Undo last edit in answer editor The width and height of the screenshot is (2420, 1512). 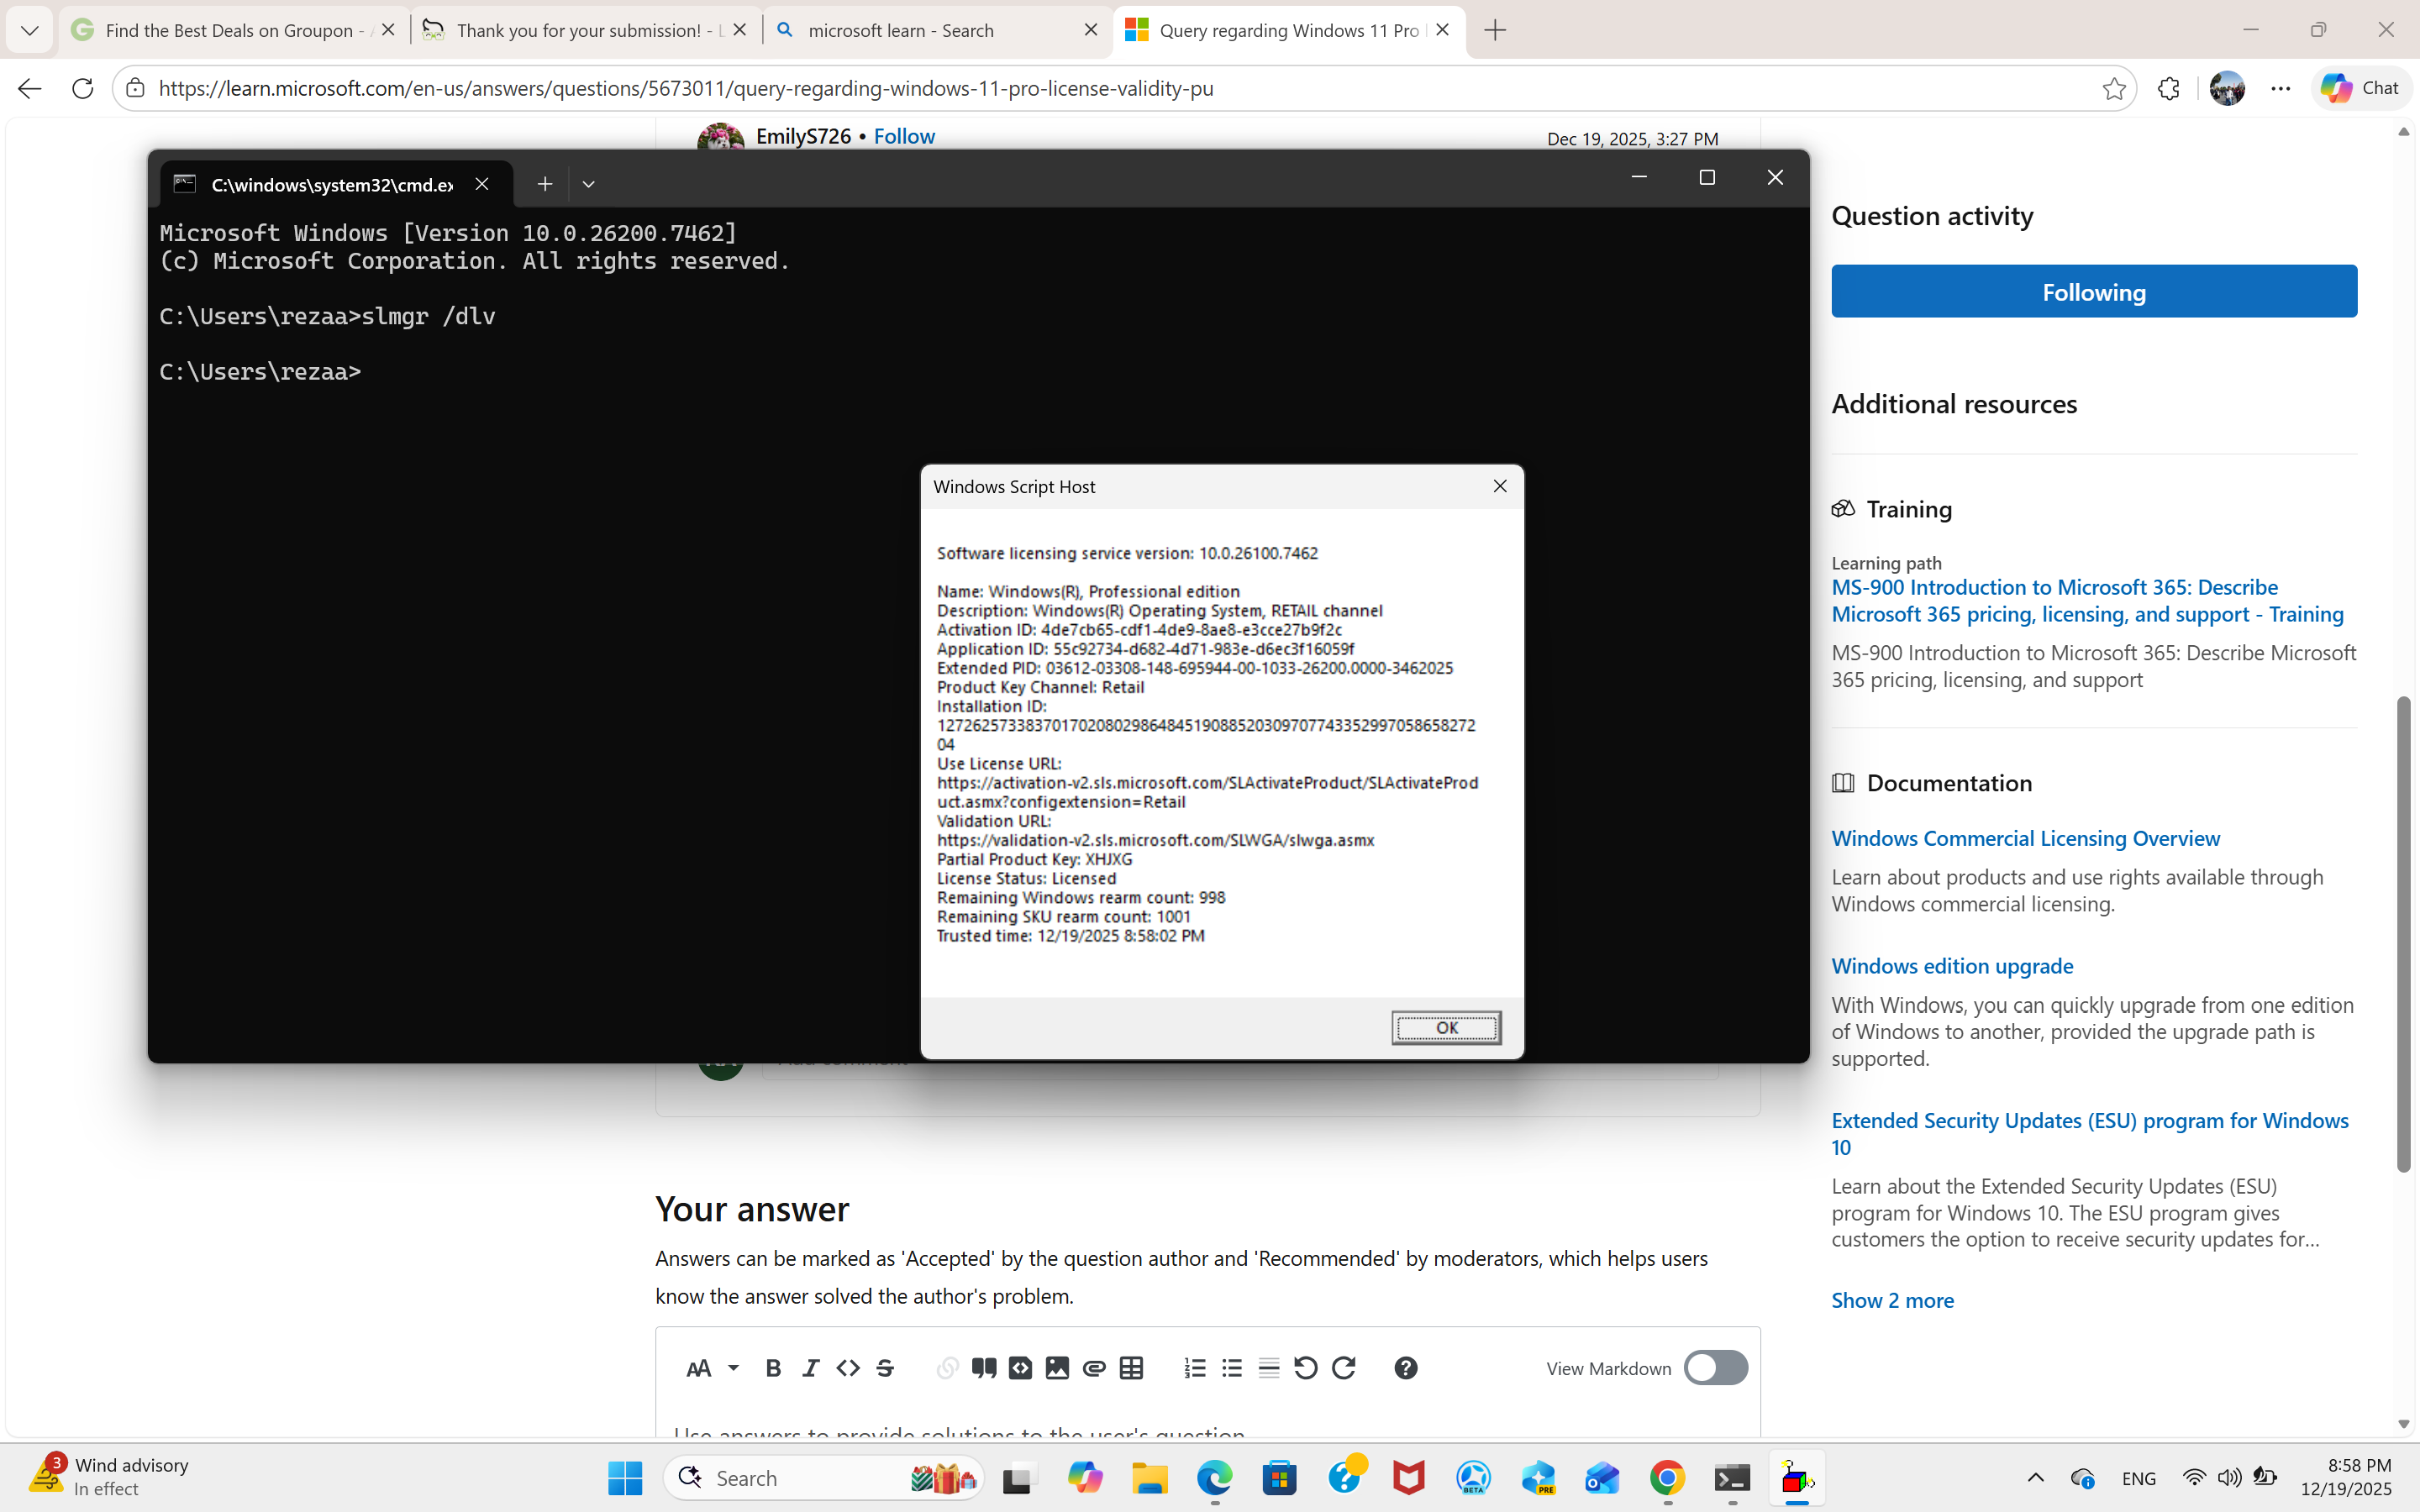1306,1368
